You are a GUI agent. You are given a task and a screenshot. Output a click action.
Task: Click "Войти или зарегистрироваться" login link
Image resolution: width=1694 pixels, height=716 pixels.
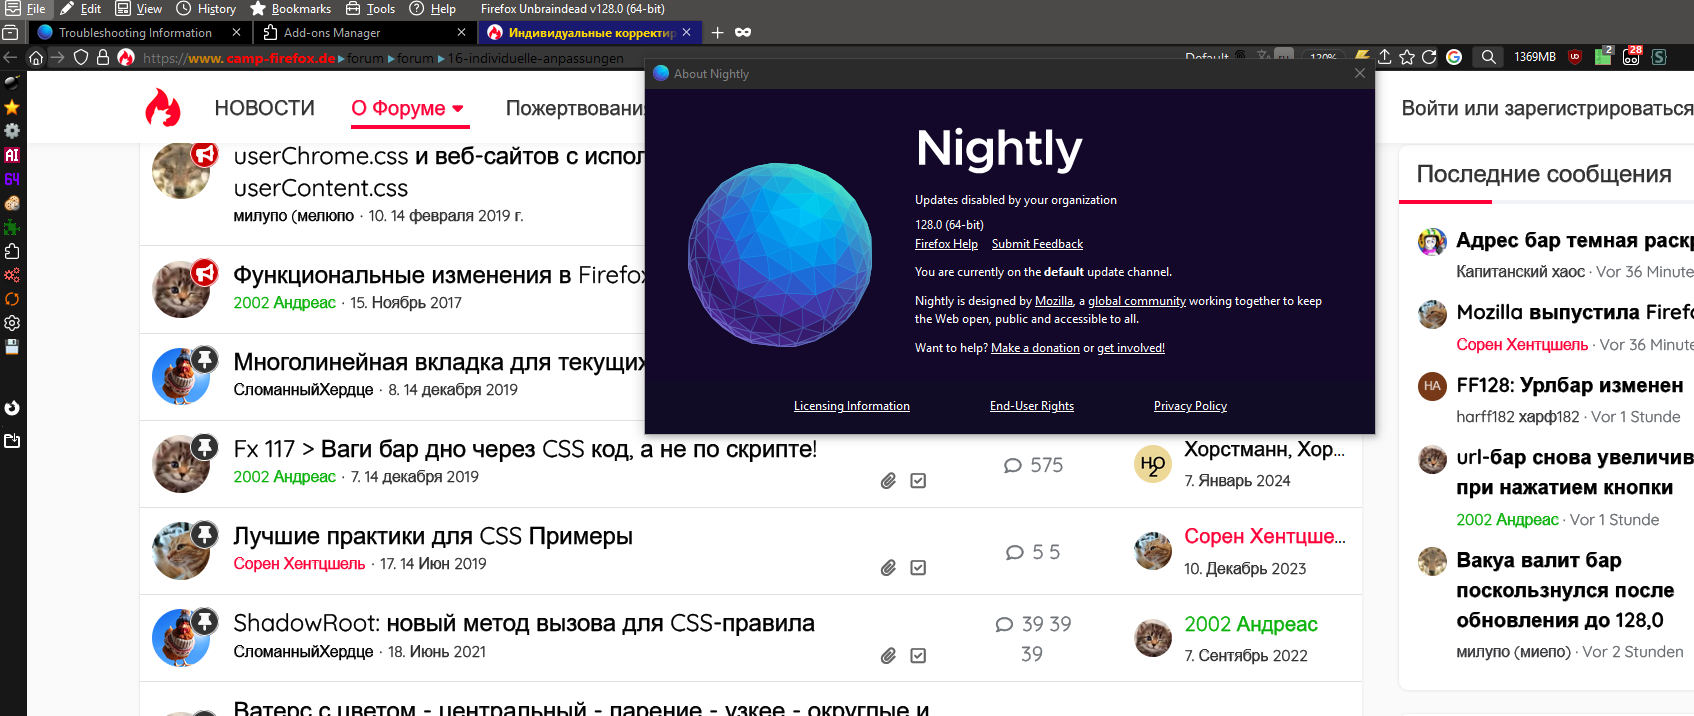point(1547,108)
